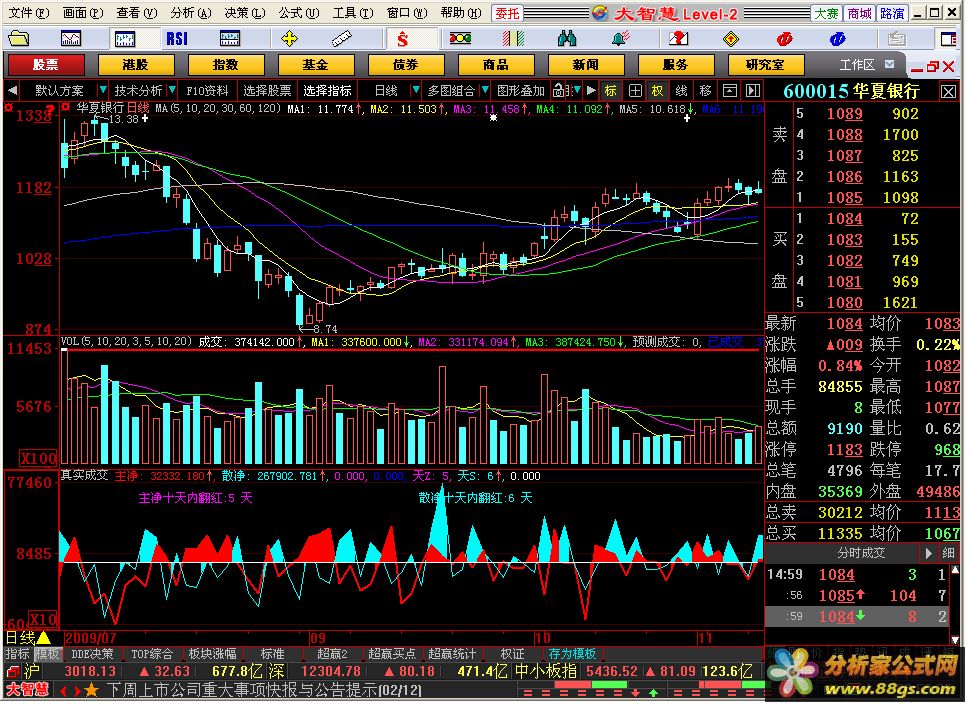This screenshot has height=704, width=967.
Task: Open the 工具 menu
Action: 353,12
